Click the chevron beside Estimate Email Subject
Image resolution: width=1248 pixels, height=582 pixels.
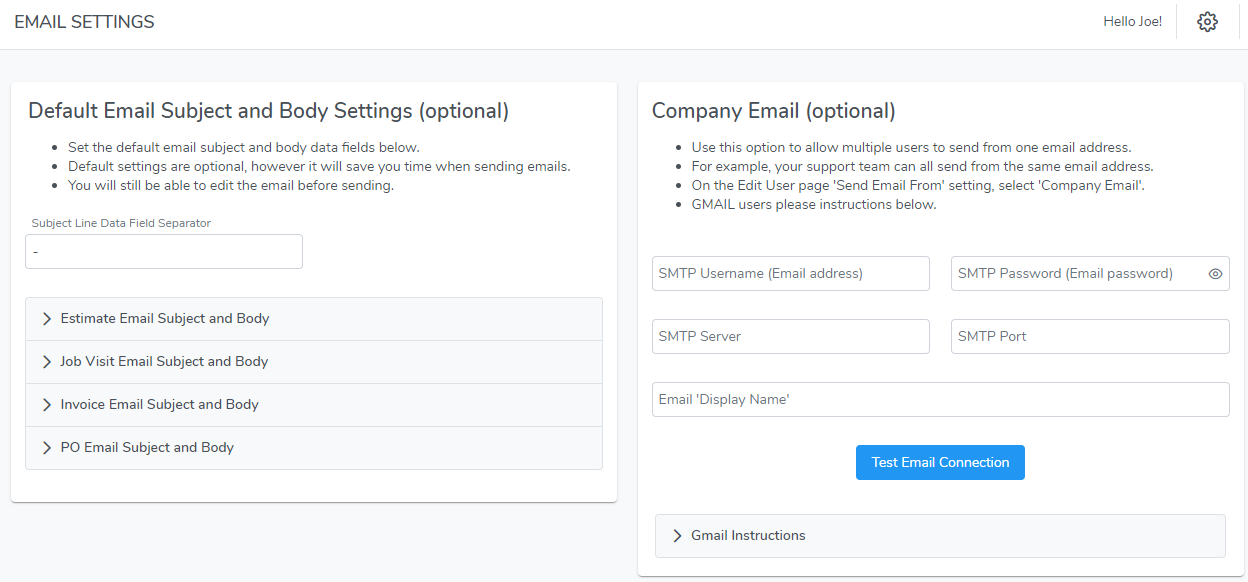coord(47,318)
